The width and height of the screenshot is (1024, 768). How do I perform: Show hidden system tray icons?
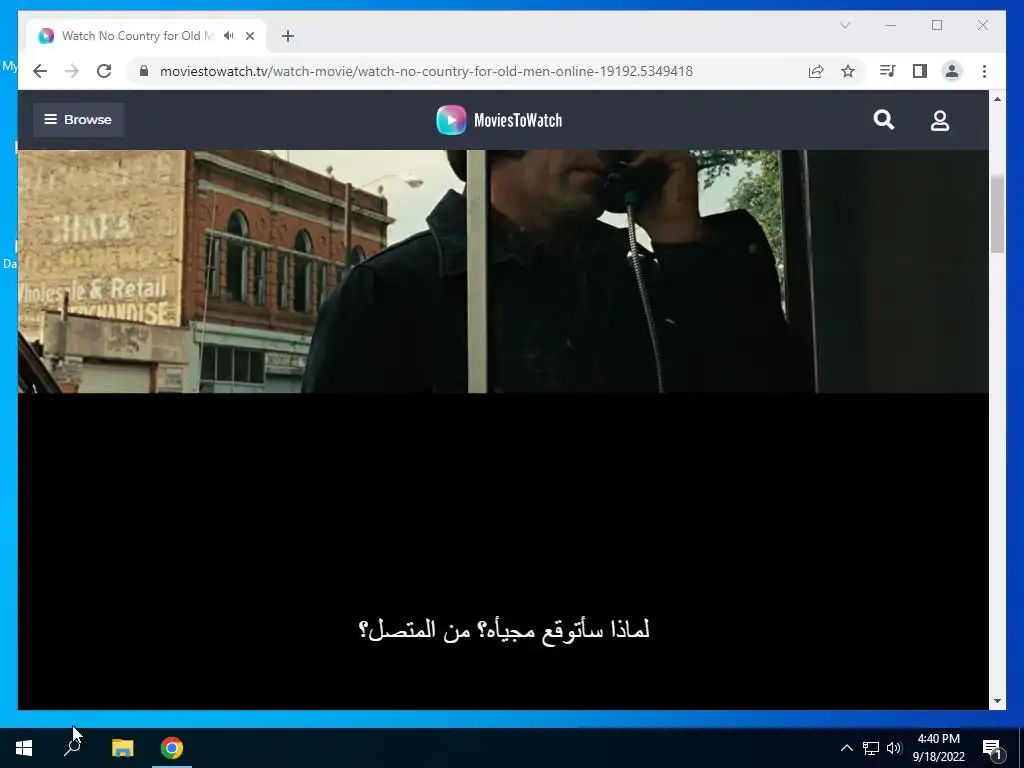[846, 748]
